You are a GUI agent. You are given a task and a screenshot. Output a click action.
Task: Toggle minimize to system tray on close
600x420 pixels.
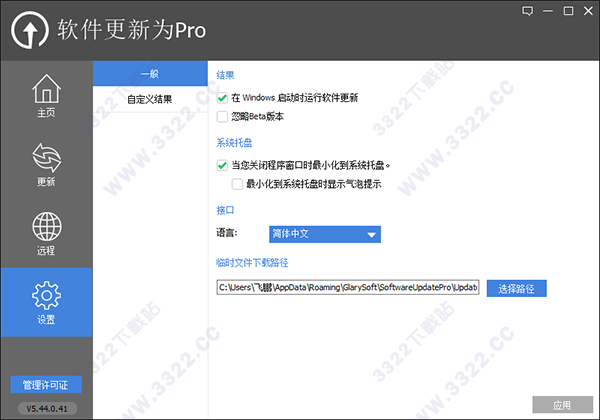(x=222, y=166)
